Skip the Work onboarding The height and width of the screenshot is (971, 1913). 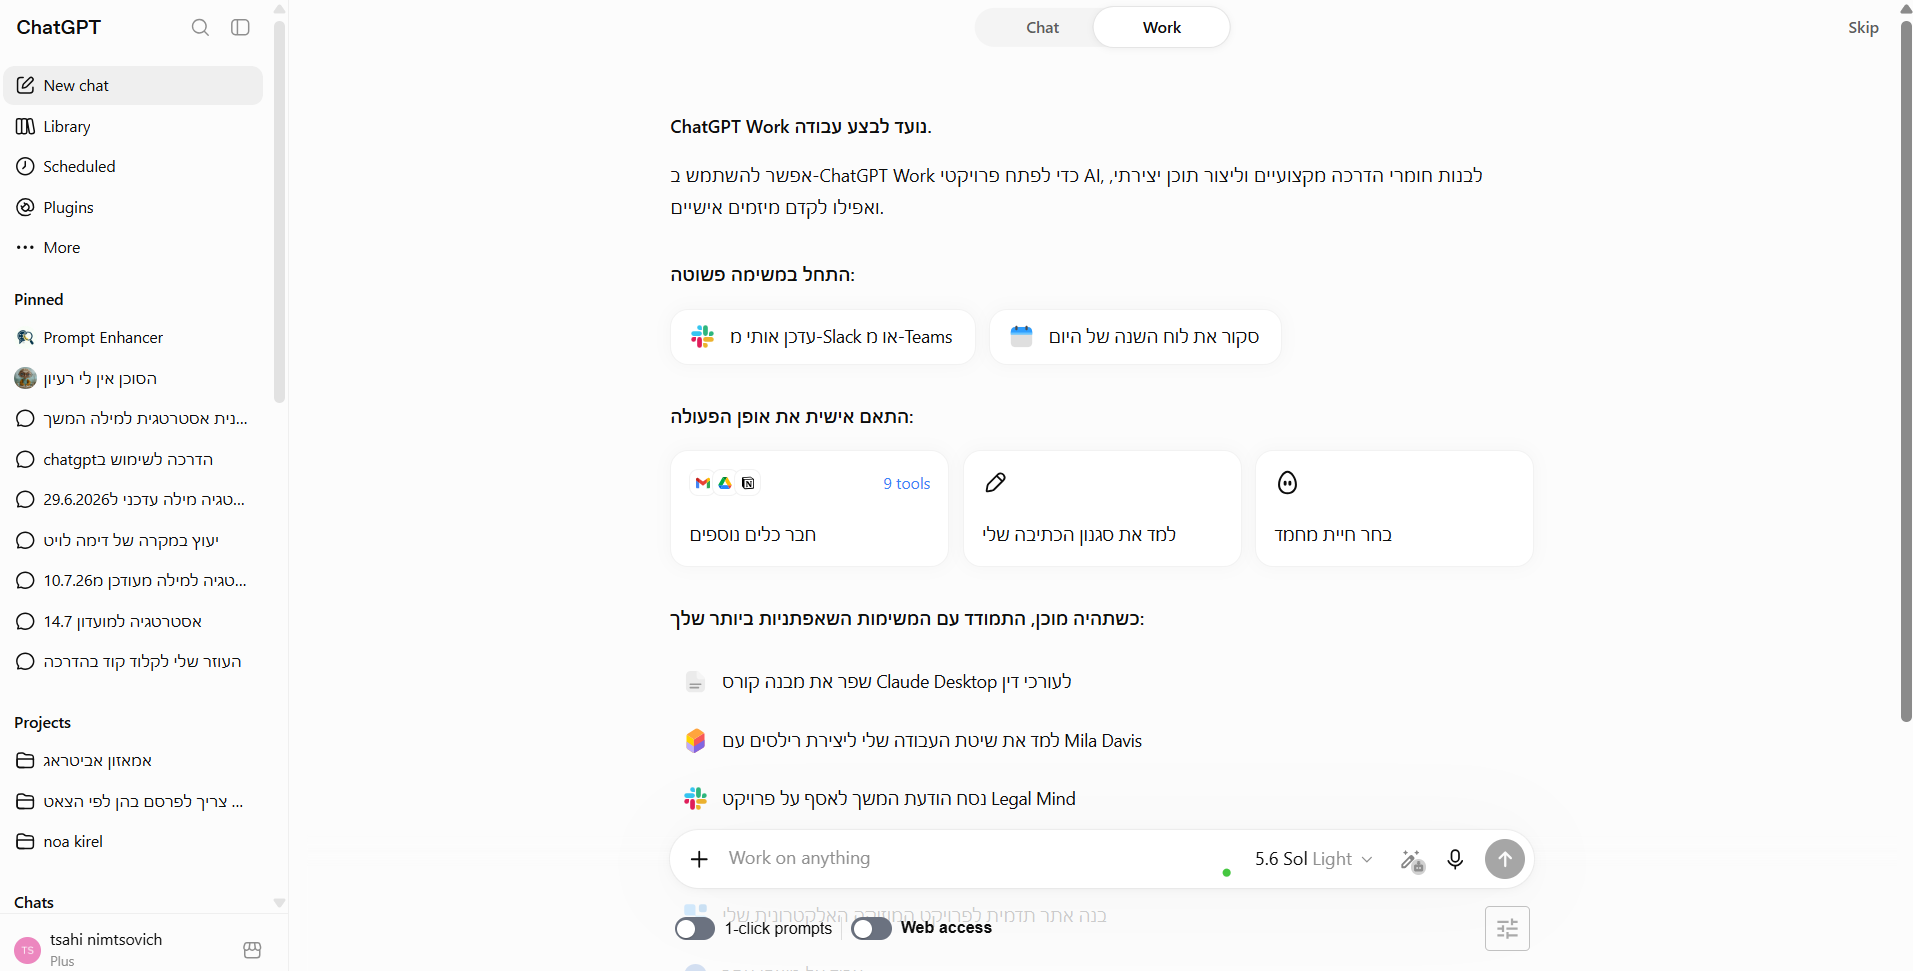point(1863,28)
